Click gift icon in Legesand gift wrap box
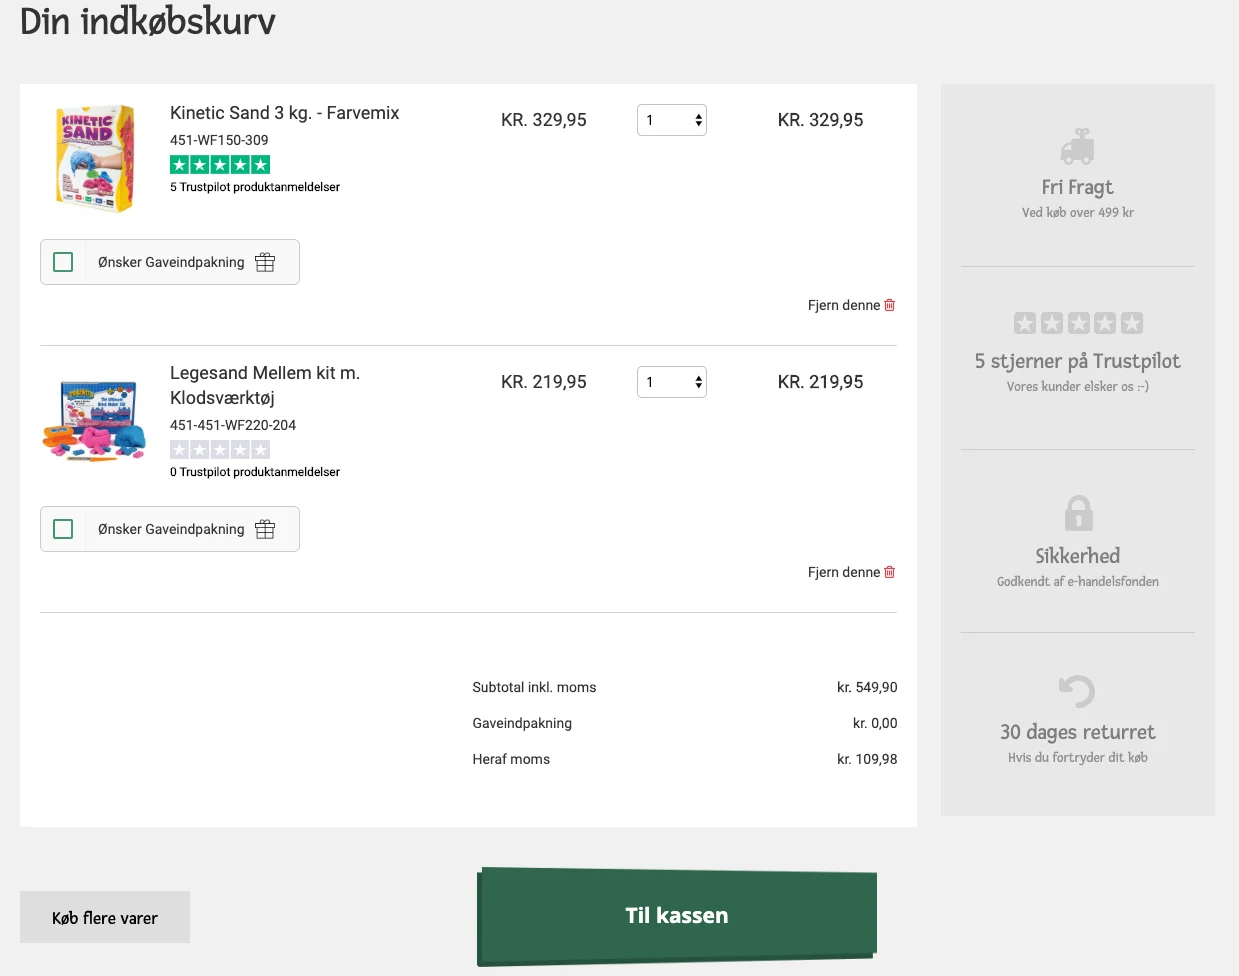This screenshot has height=976, width=1239. 265,529
